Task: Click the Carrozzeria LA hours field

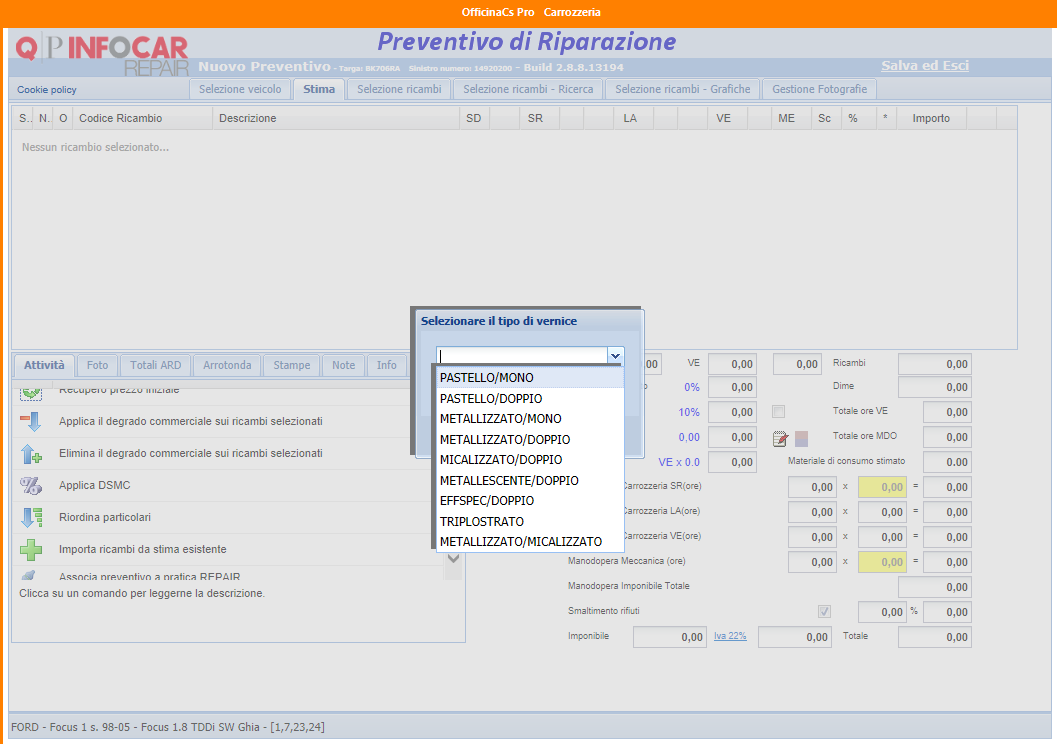Action: click(x=812, y=512)
